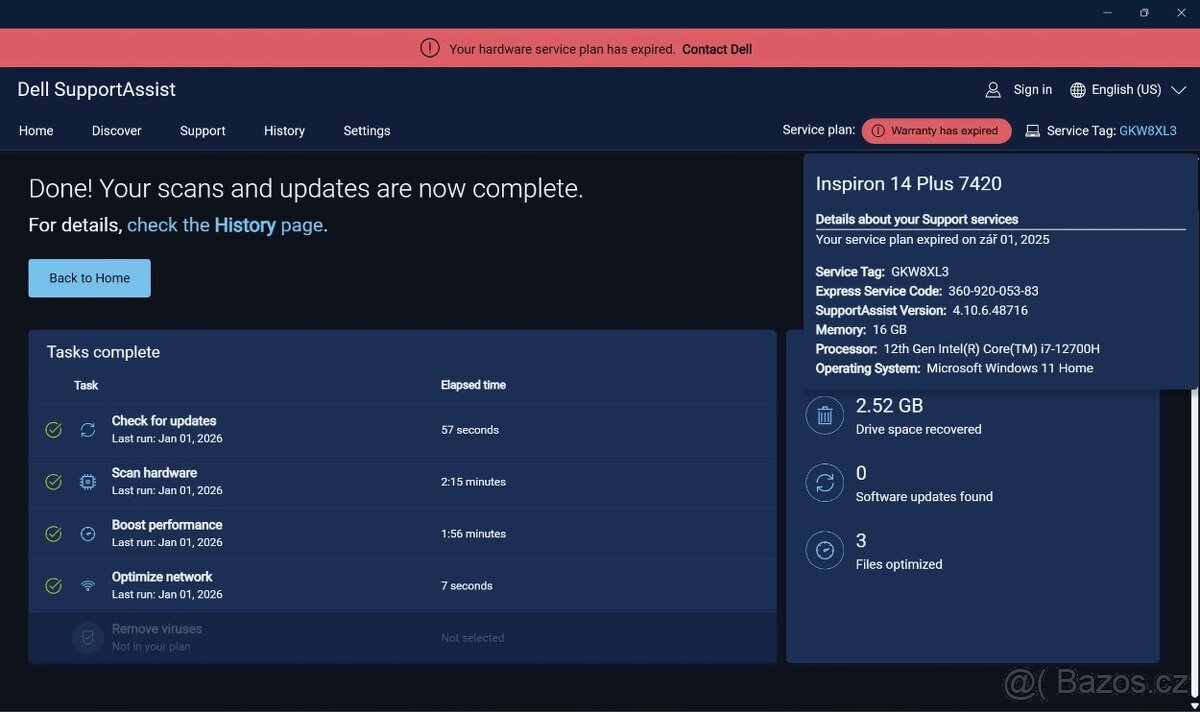
Task: Click the Check for updates refresh icon
Action: (x=88, y=430)
